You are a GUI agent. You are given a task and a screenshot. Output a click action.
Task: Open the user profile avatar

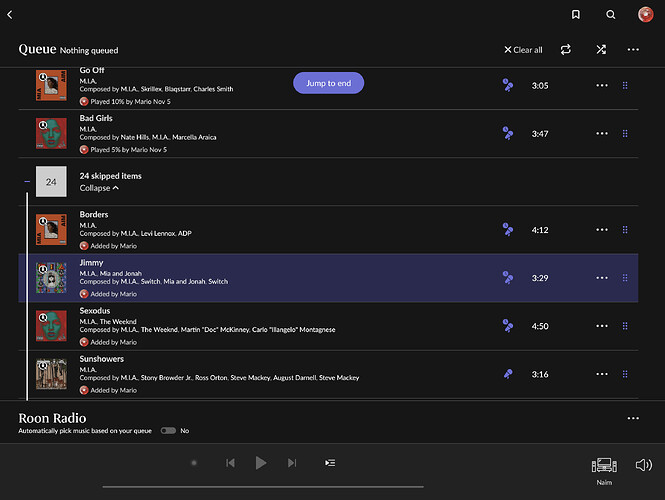(x=645, y=14)
